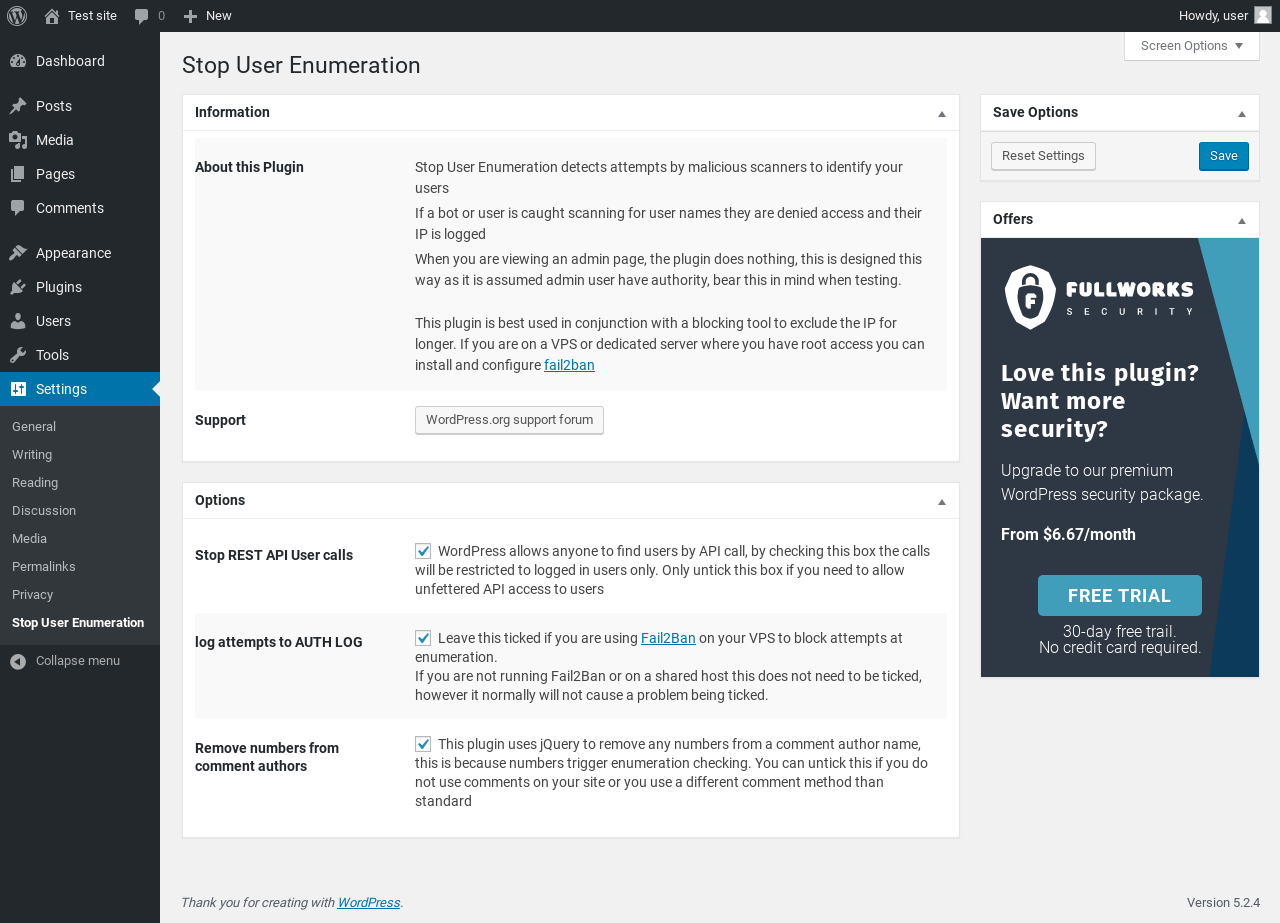
Task: Follow the WordPress footer link
Action: pos(369,902)
